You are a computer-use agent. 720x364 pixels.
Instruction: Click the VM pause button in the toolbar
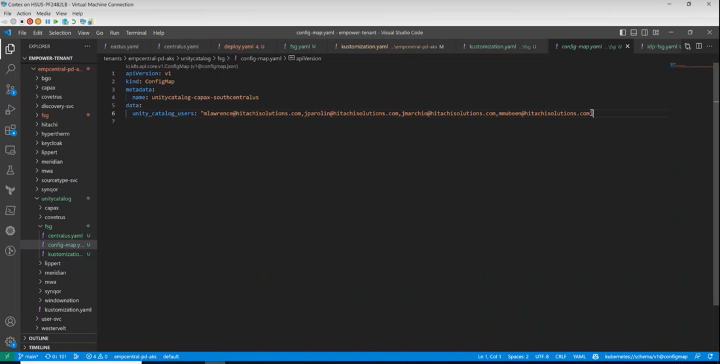47,22
